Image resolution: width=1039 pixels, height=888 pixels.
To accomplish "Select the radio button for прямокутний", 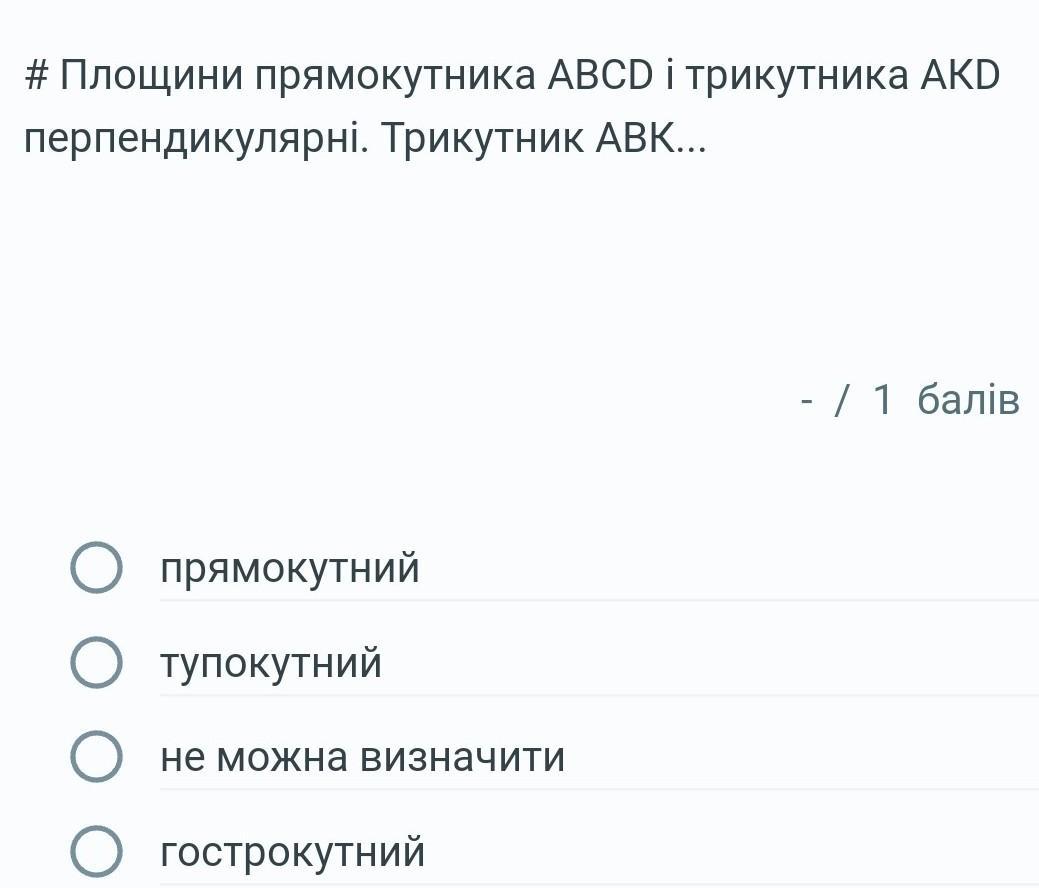I will tap(97, 570).
